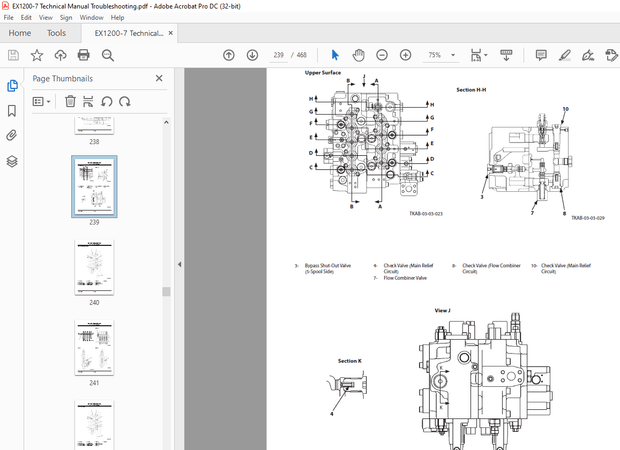Viewport: 620px width, 450px height.
Task: Select page 239 thumbnail
Action: pyautogui.click(x=94, y=186)
